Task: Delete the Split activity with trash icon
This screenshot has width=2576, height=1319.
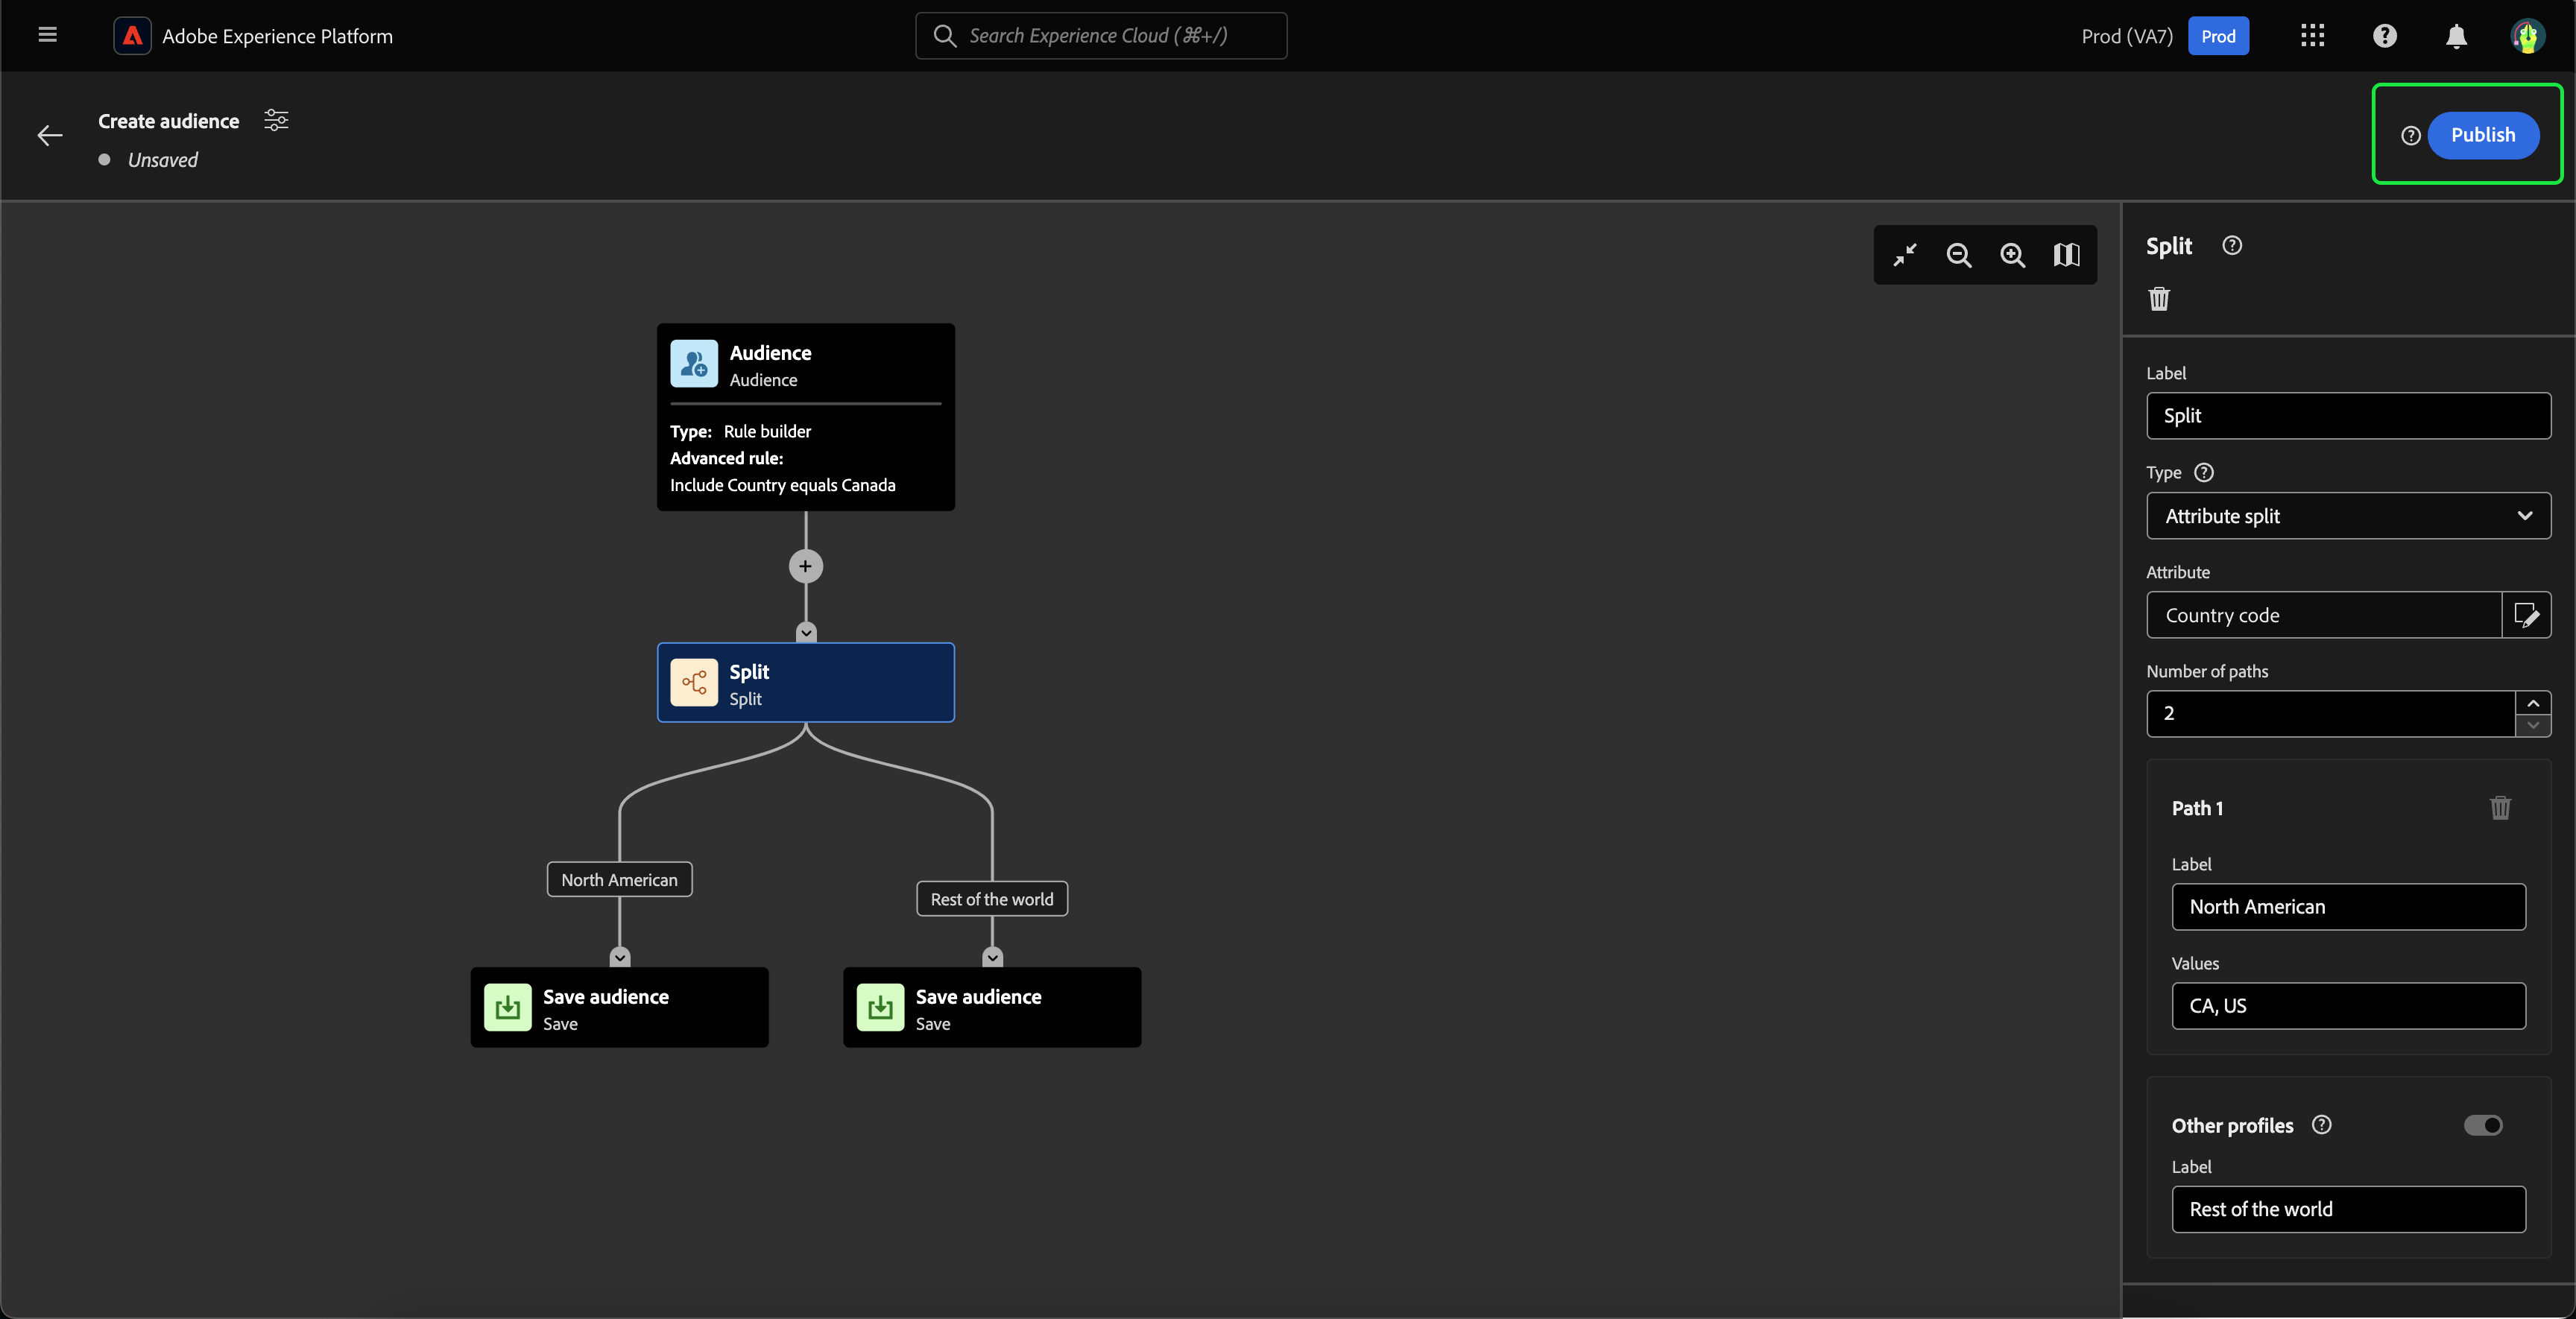Action: point(2159,299)
